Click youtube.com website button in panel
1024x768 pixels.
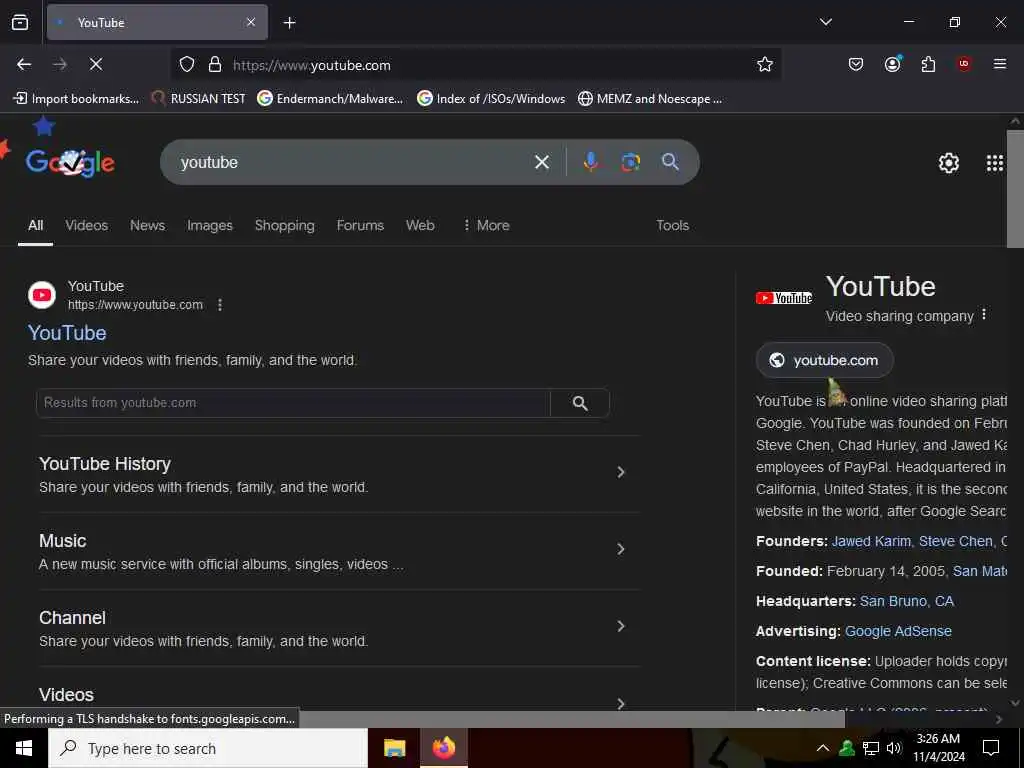(x=824, y=360)
